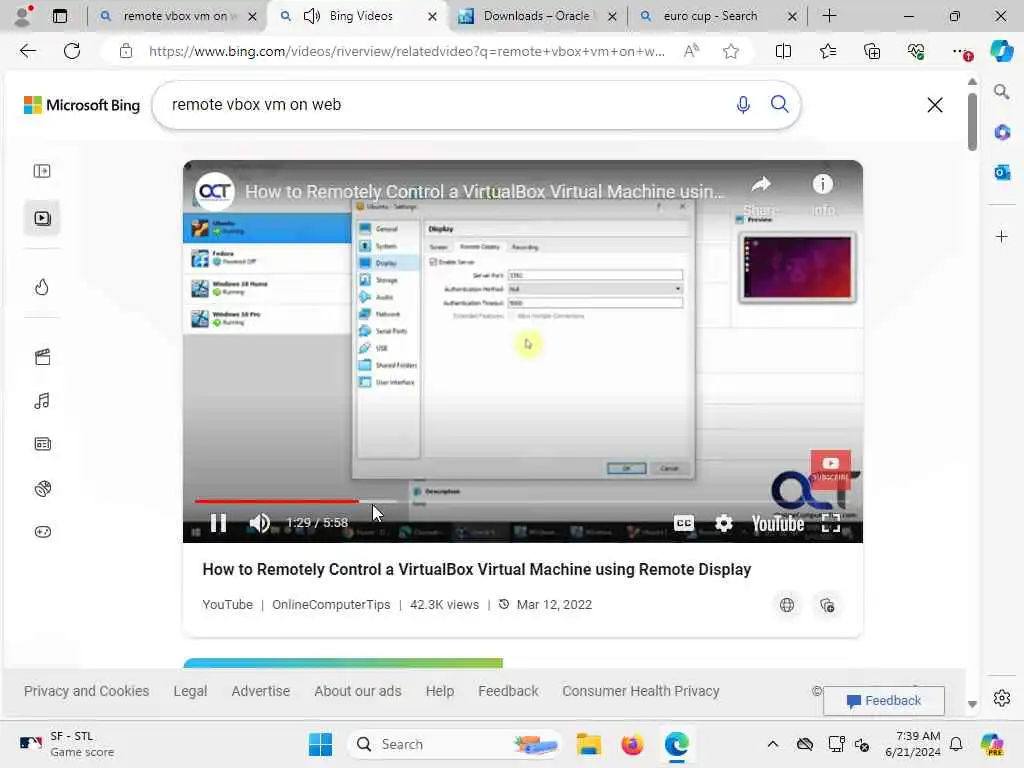Screen dimensions: 1024x768
Task: Open the Legal footer link
Action: 190,691
